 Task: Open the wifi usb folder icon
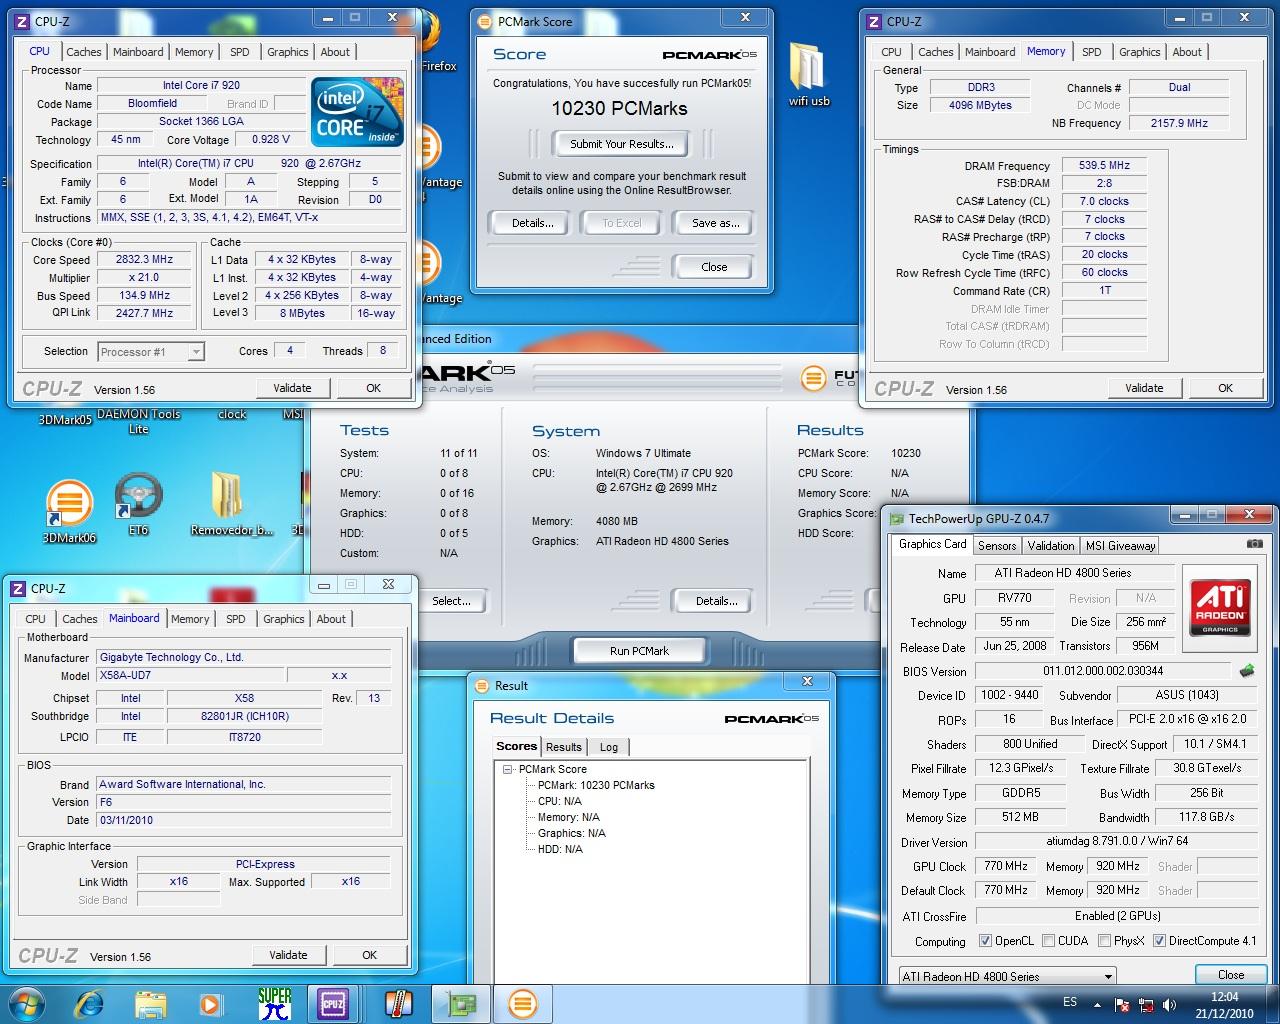coord(809,75)
